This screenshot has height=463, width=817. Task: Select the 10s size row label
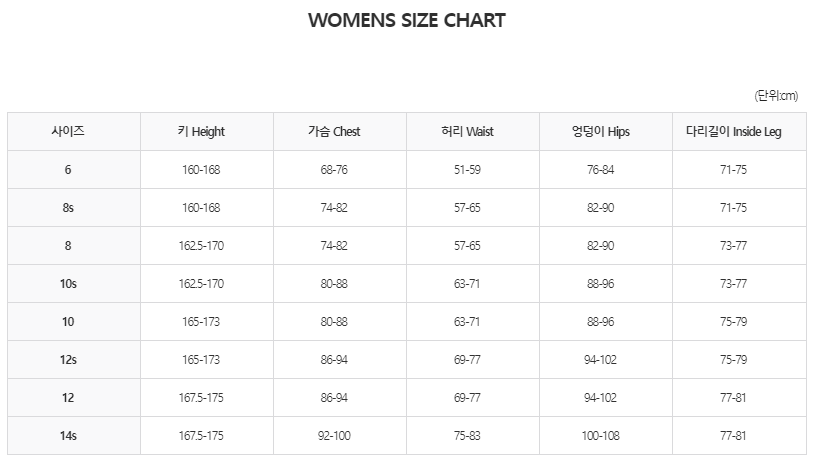68,284
